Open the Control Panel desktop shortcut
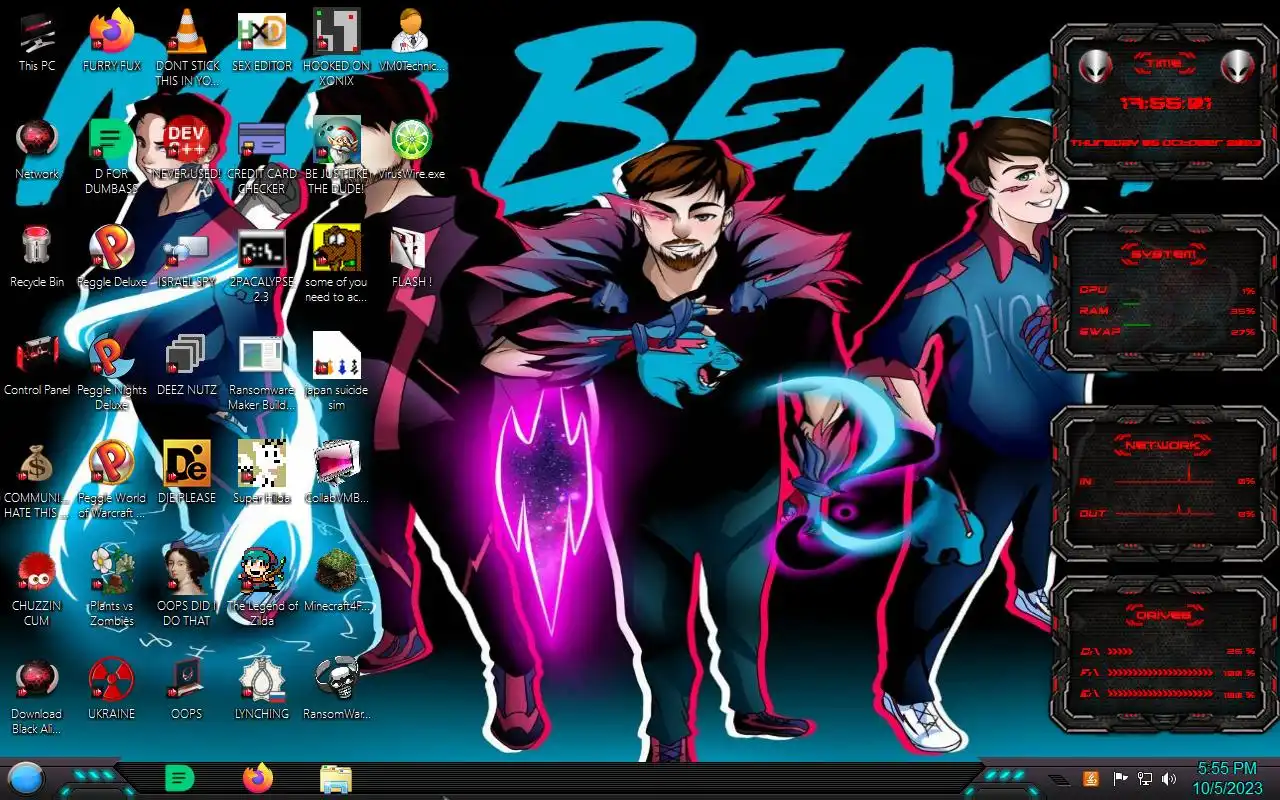The height and width of the screenshot is (800, 1280). pos(37,366)
